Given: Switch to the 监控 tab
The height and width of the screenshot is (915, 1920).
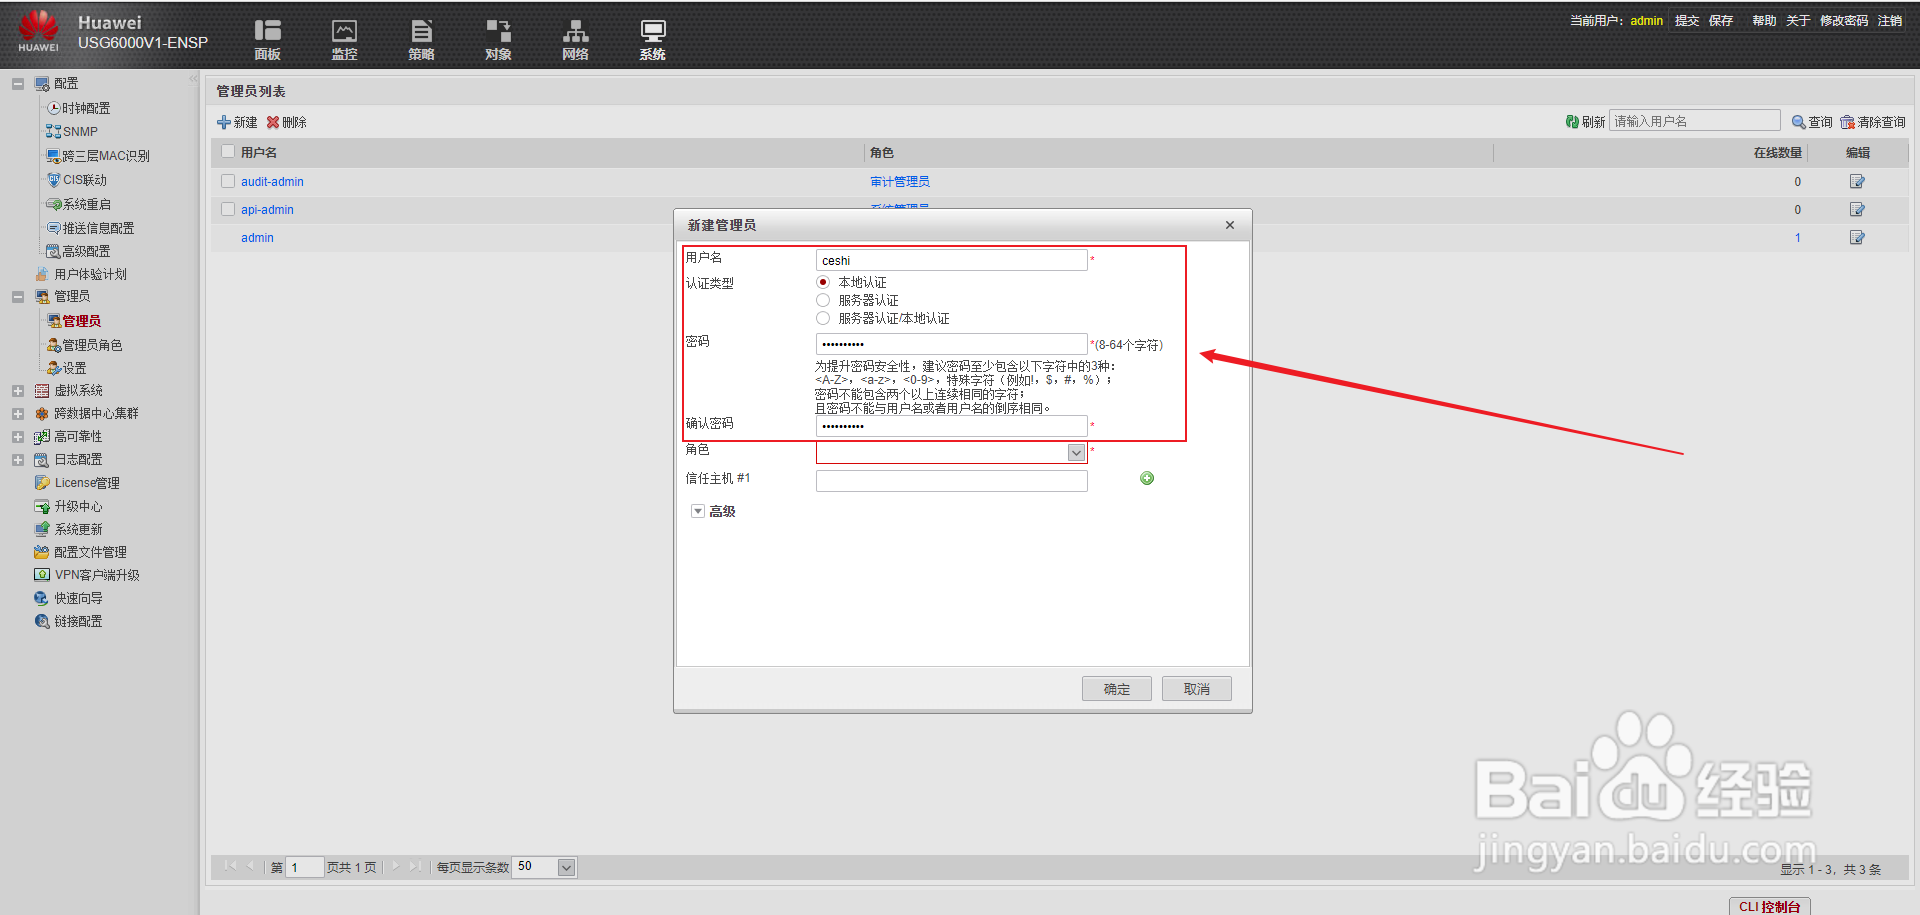Looking at the screenshot, I should (x=344, y=38).
